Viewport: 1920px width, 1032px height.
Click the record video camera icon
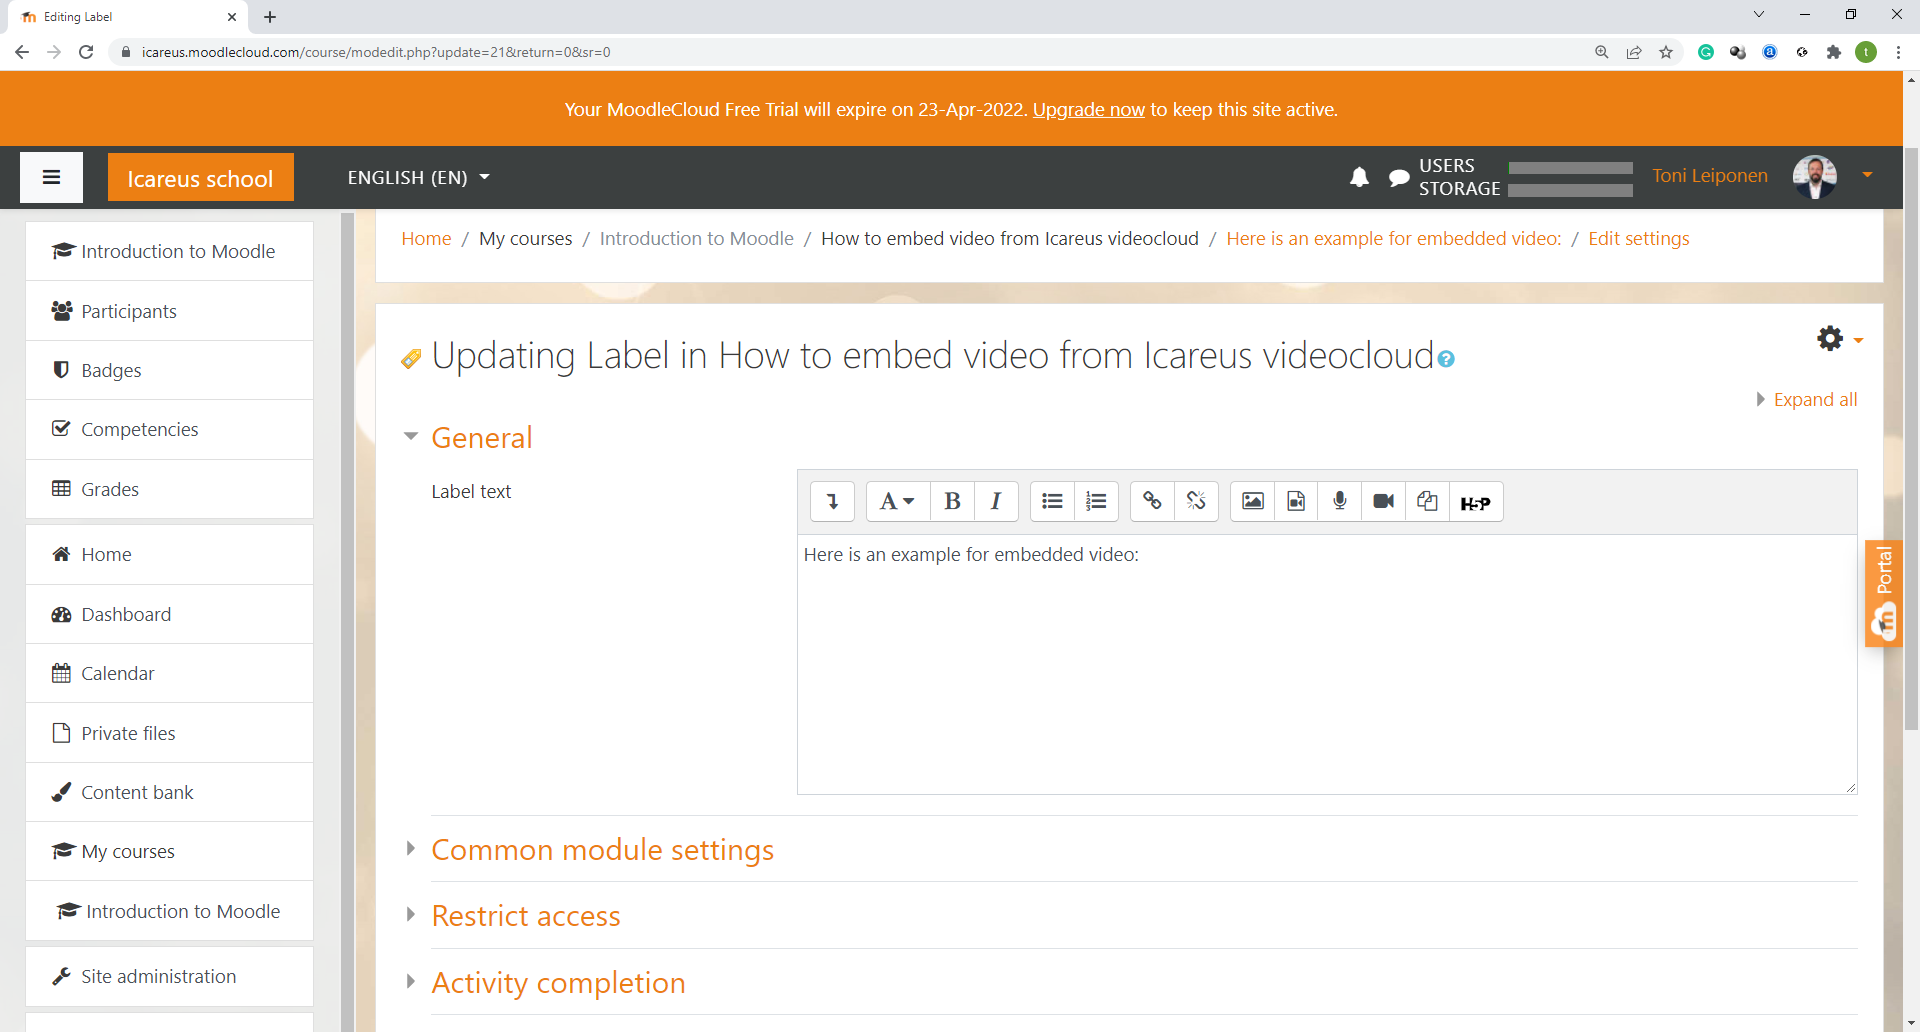point(1384,502)
